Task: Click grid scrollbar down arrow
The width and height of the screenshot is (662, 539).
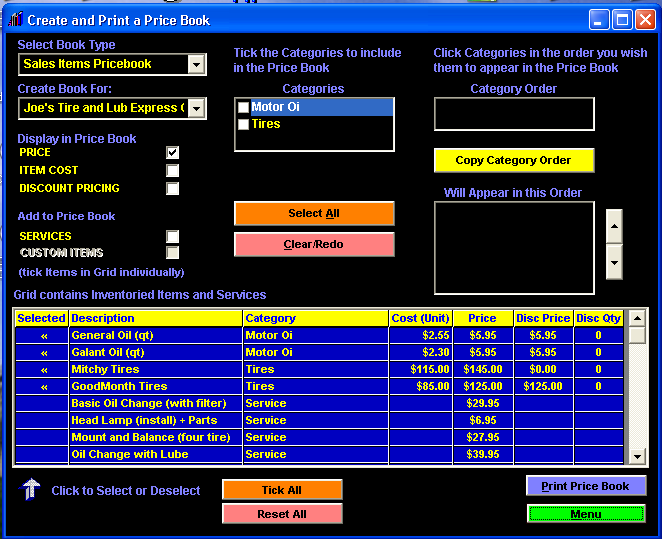Action: click(x=637, y=456)
